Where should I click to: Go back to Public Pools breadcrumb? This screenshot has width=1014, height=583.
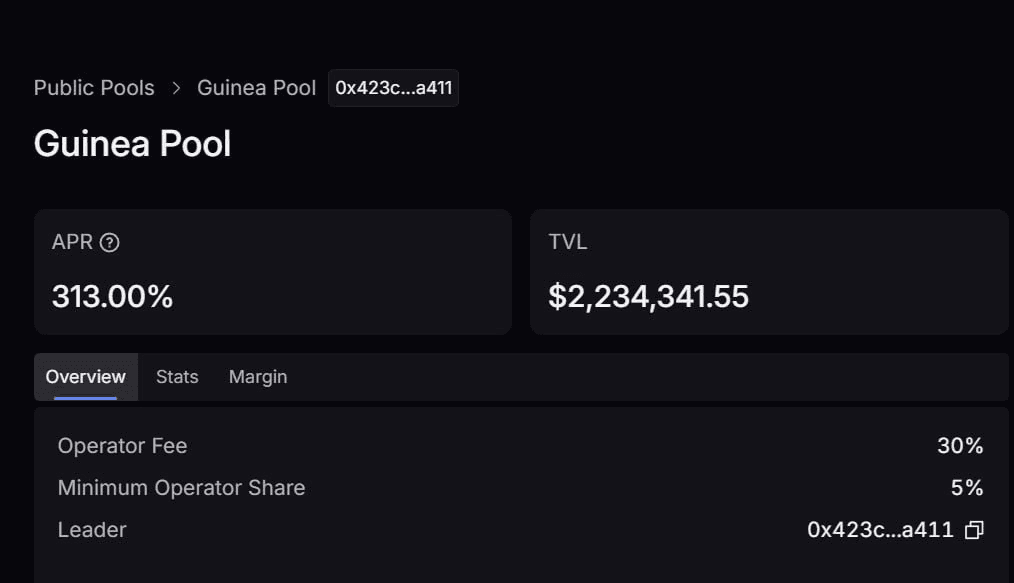[x=94, y=88]
